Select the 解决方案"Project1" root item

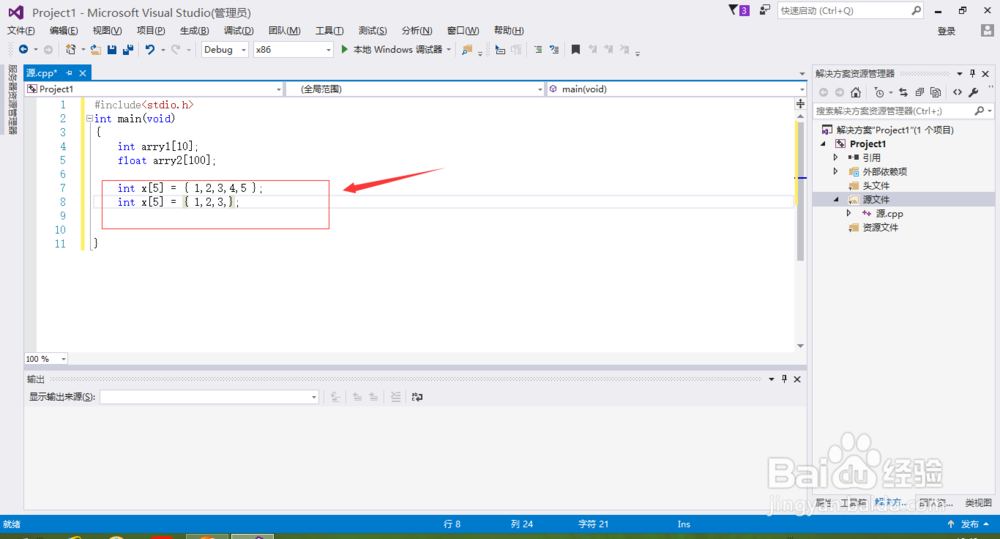tap(895, 130)
